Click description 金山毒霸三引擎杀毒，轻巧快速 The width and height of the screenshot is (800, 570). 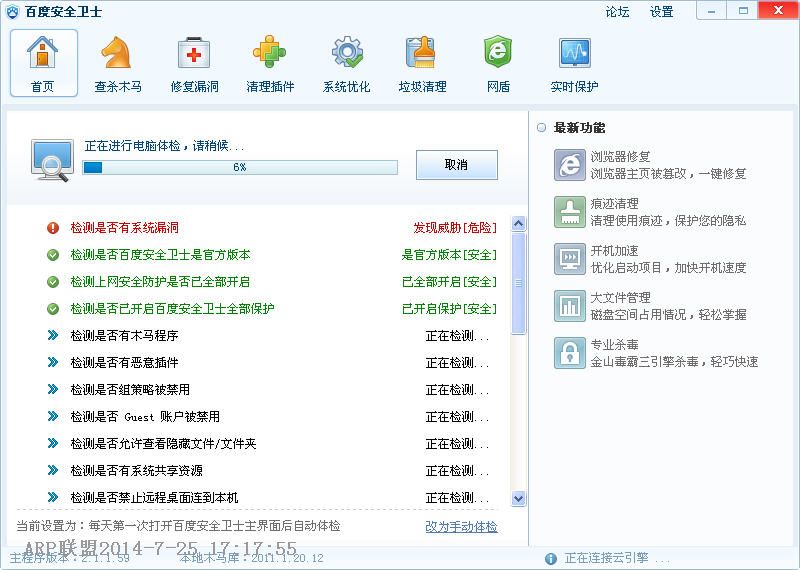point(674,362)
